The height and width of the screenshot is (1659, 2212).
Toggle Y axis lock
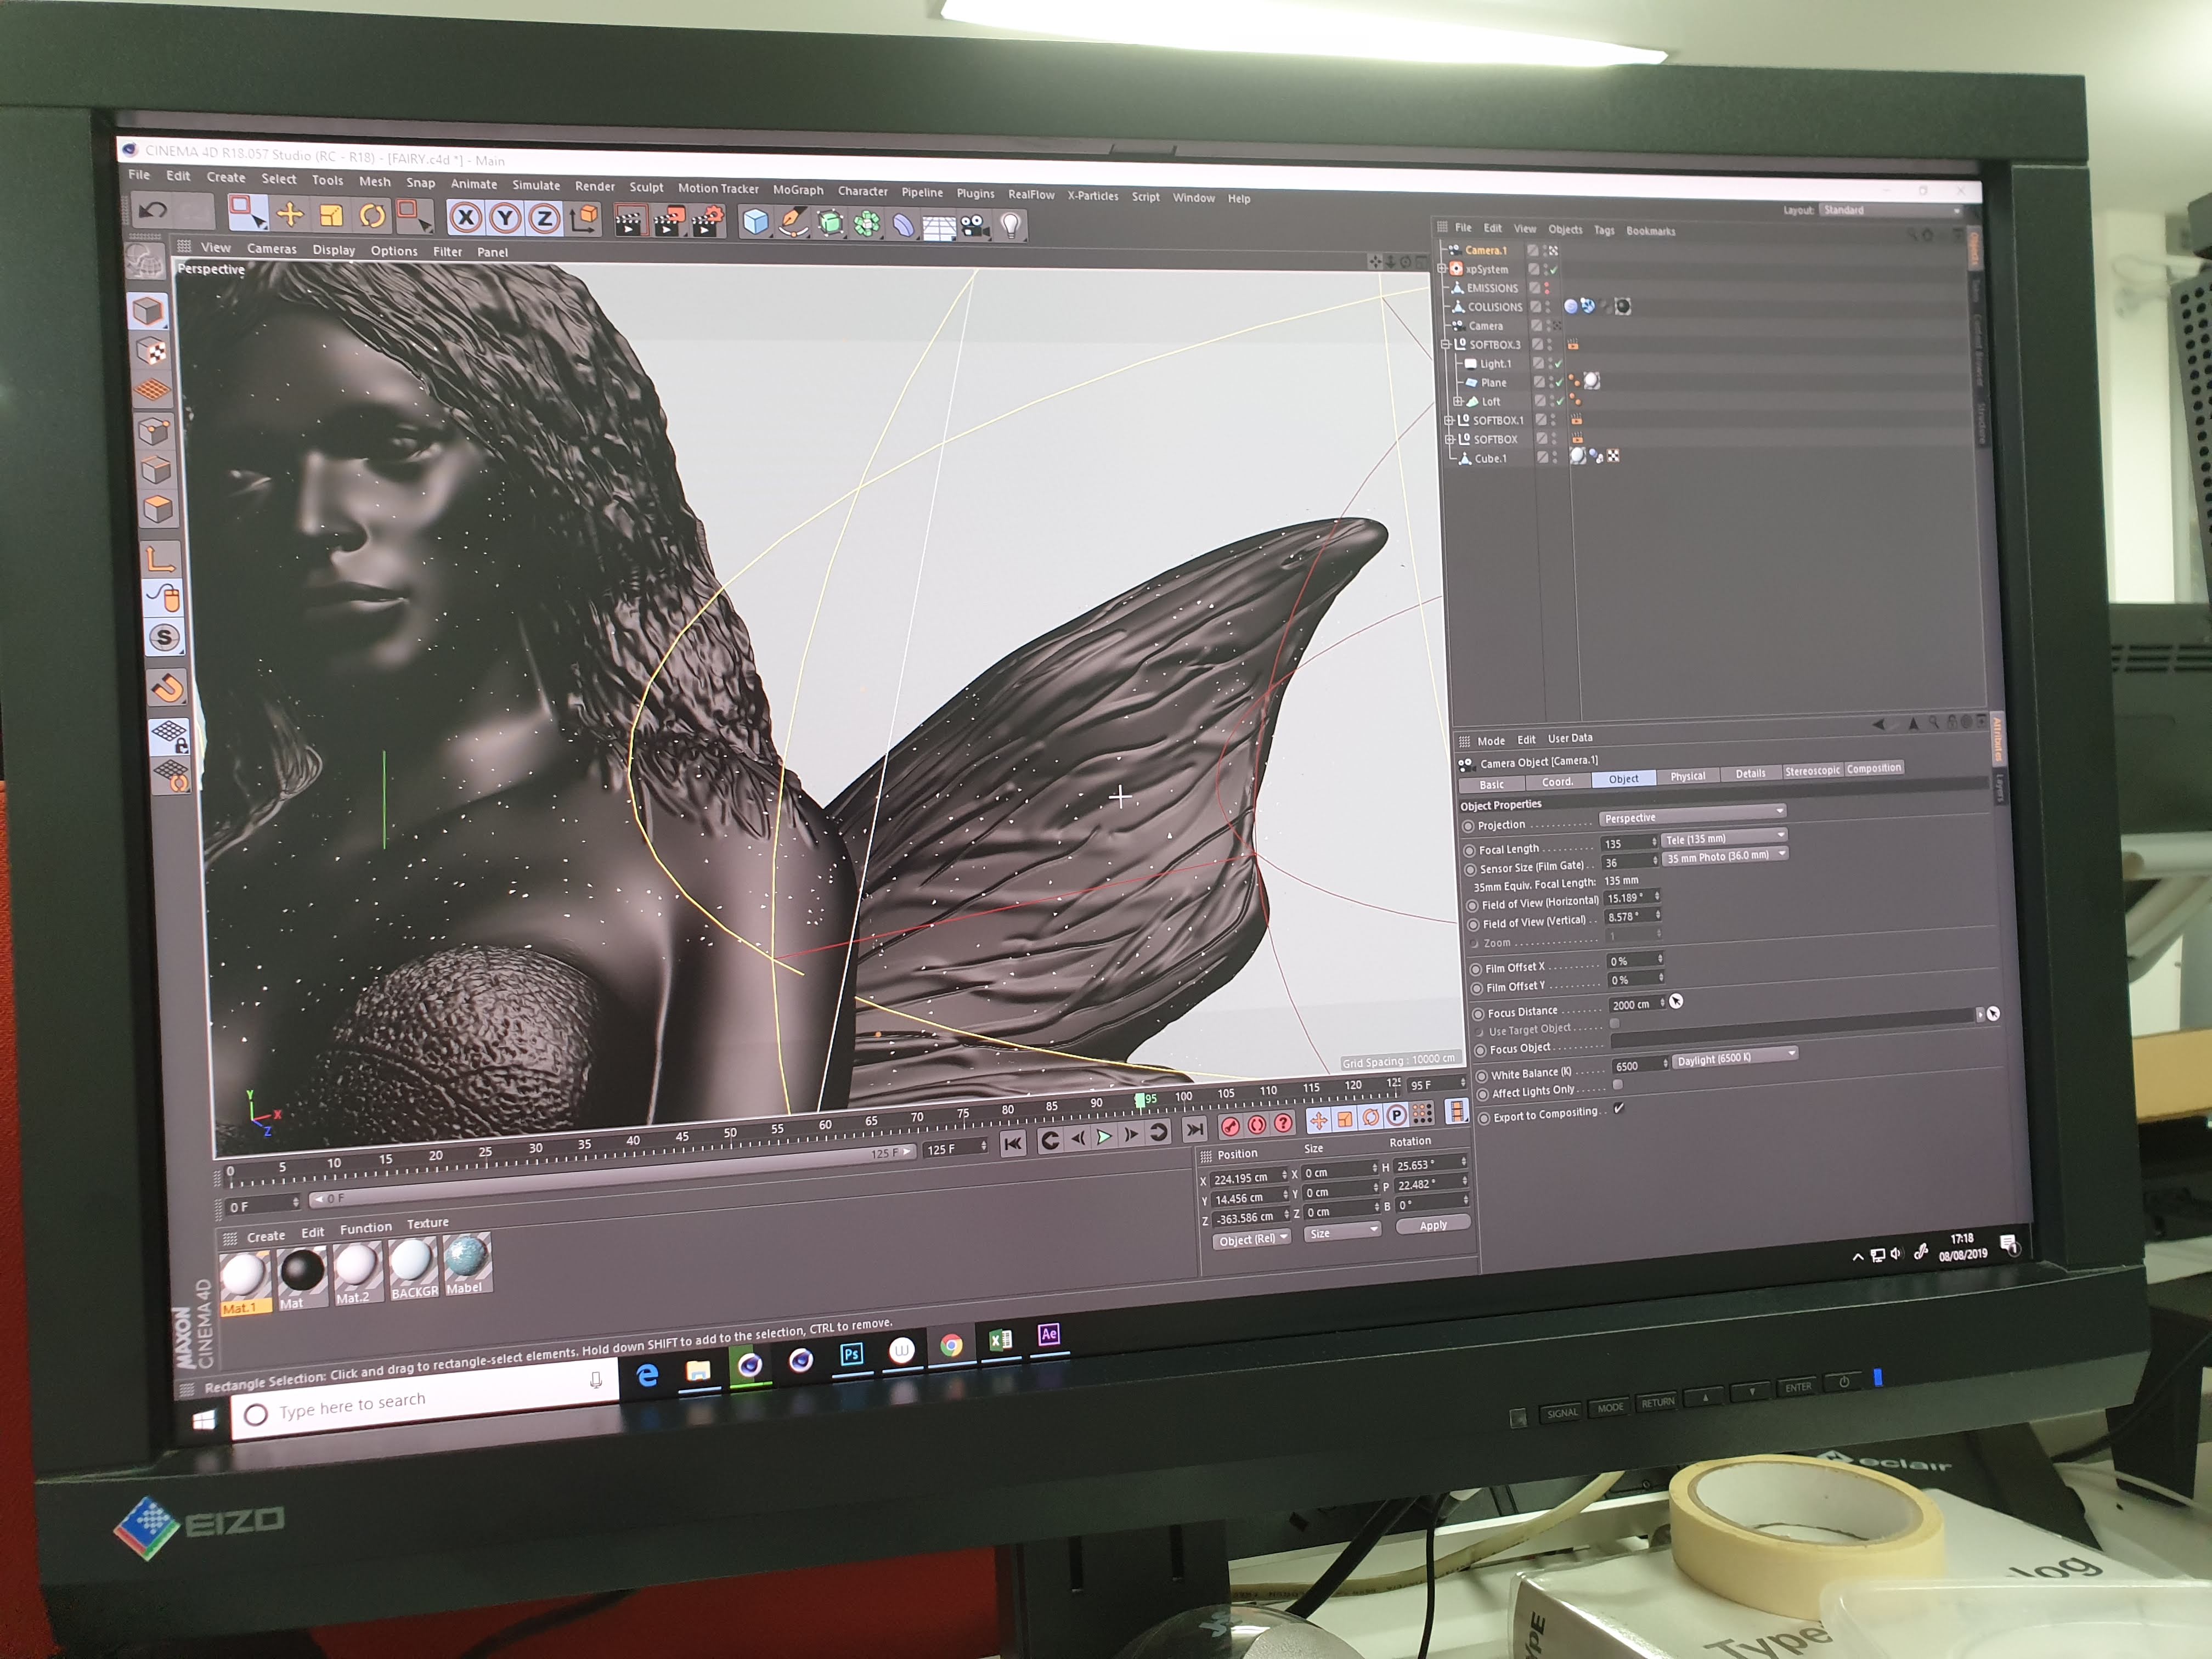[x=505, y=218]
